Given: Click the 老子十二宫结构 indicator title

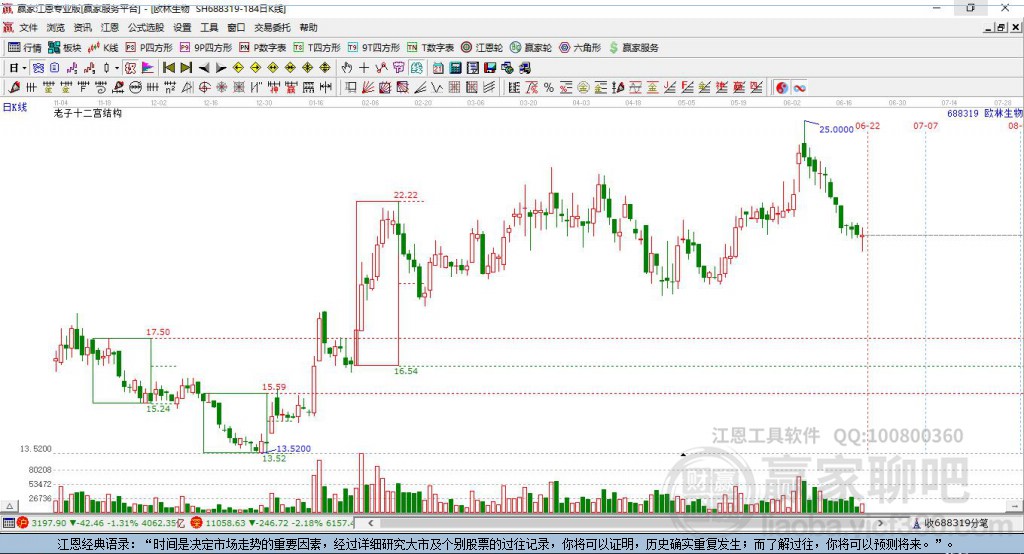Looking at the screenshot, I should 88,113.
